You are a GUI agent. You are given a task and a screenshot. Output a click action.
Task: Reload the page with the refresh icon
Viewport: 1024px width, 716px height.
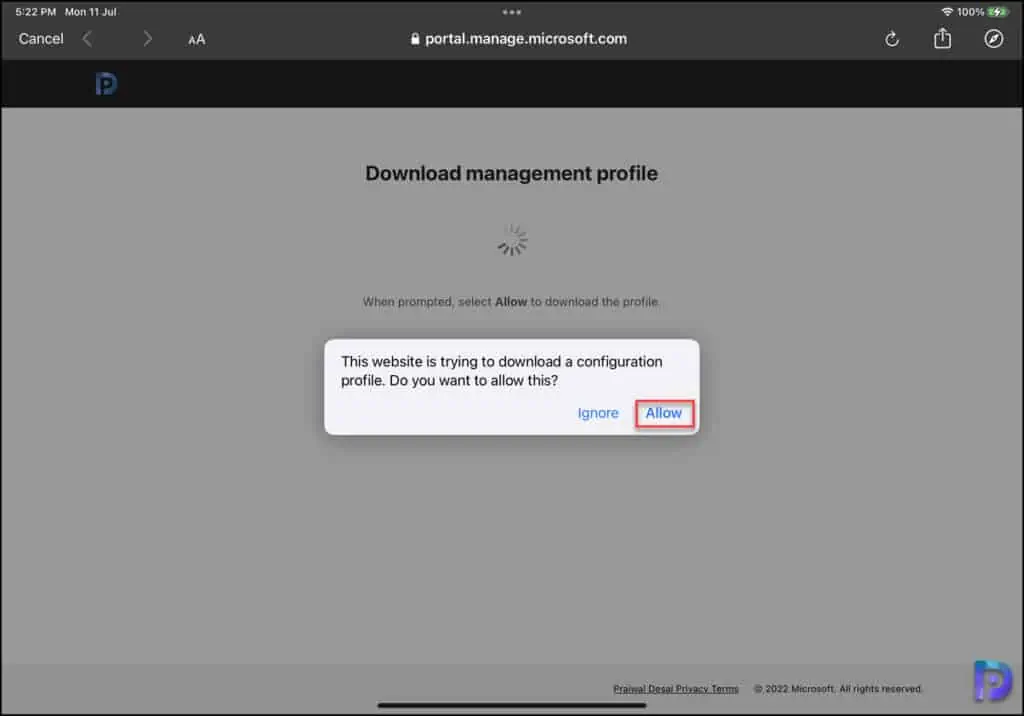891,39
